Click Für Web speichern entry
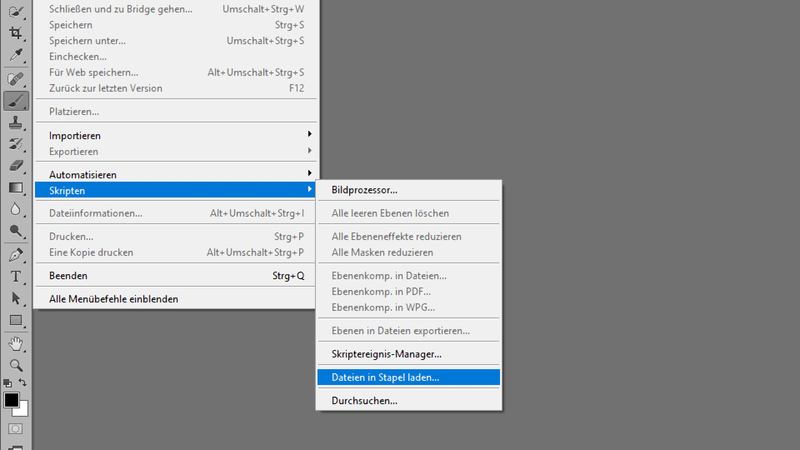The width and height of the screenshot is (800, 450). pyautogui.click(x=176, y=72)
